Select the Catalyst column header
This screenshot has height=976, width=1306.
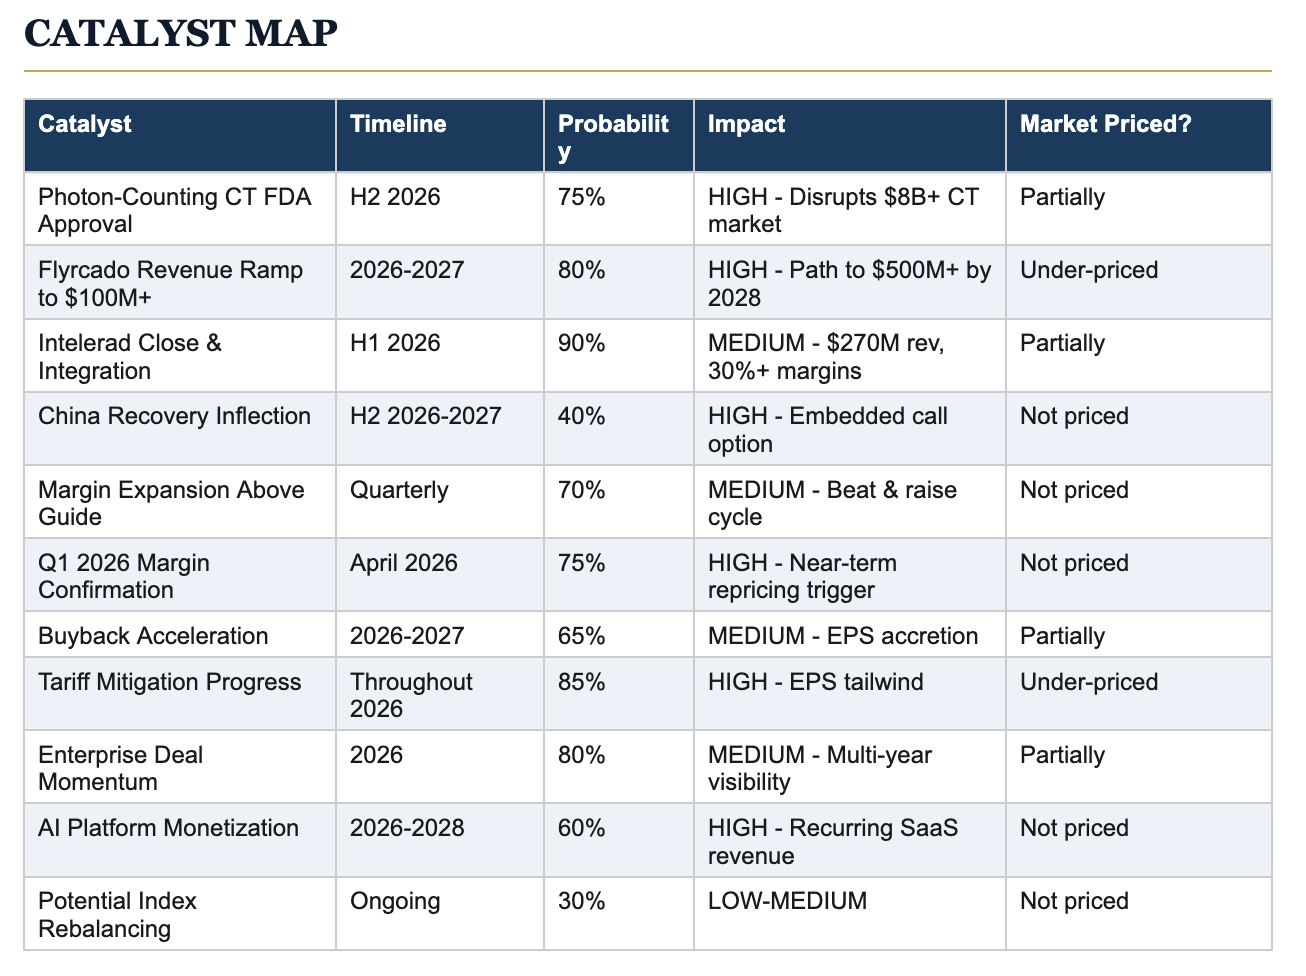pyautogui.click(x=180, y=136)
